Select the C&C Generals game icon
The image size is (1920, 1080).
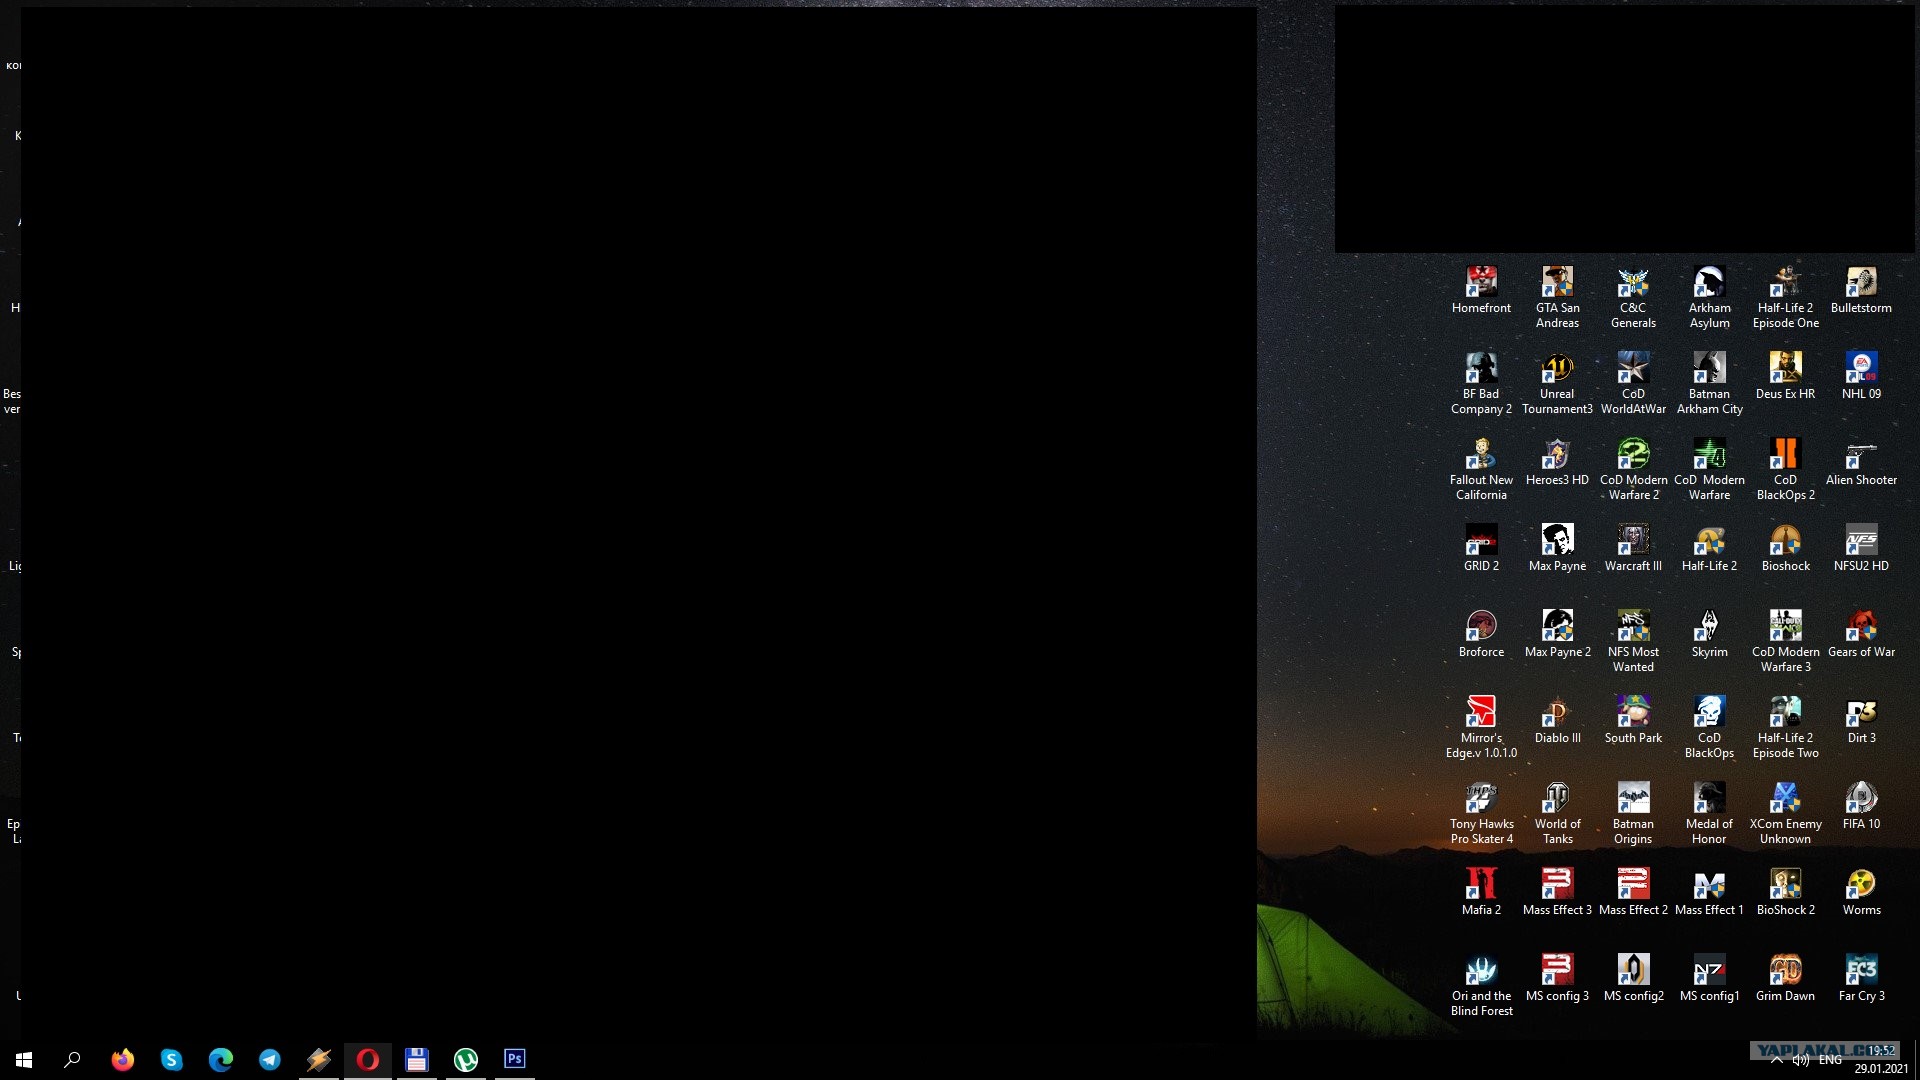(x=1633, y=297)
